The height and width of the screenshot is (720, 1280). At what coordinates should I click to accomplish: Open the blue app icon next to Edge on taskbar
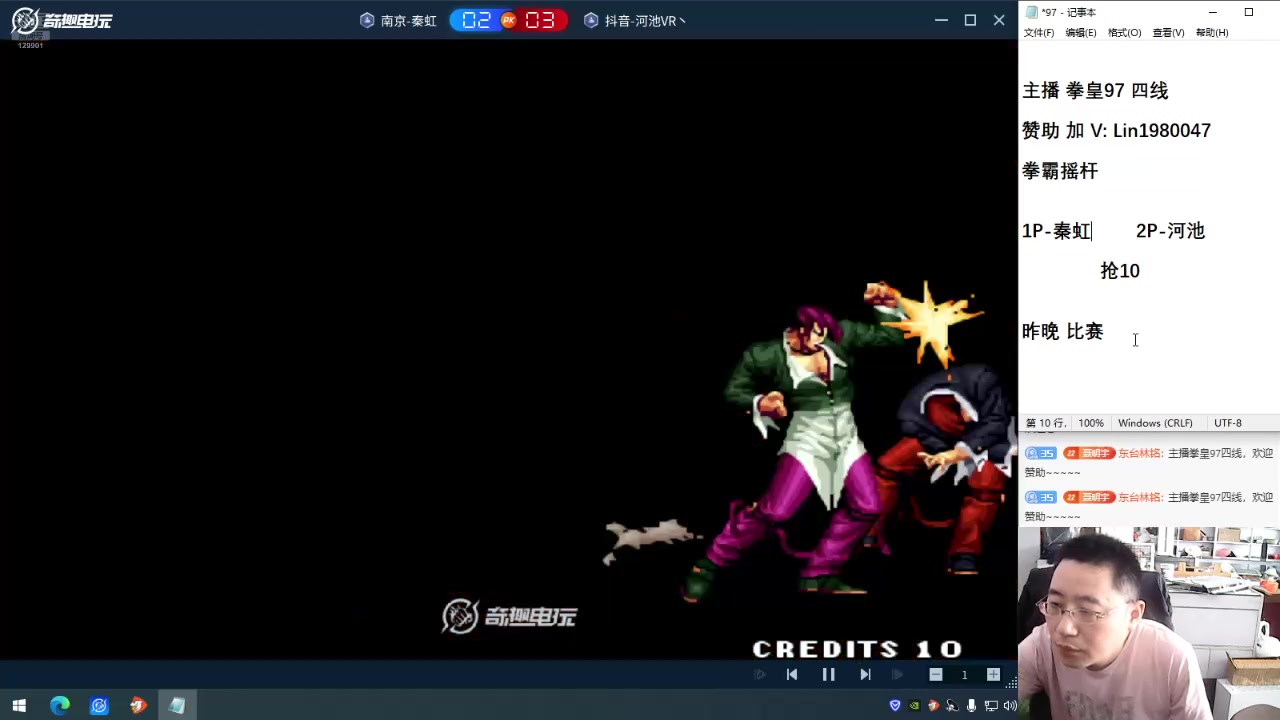99,705
